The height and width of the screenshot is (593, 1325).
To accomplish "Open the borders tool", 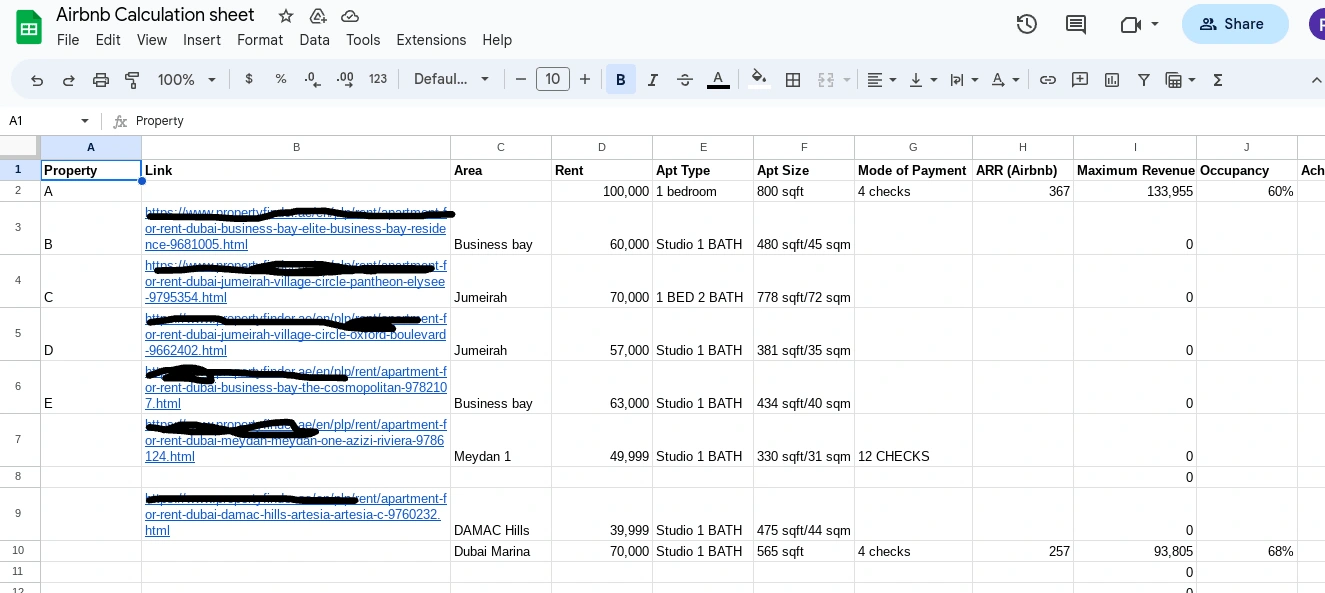I will [793, 80].
